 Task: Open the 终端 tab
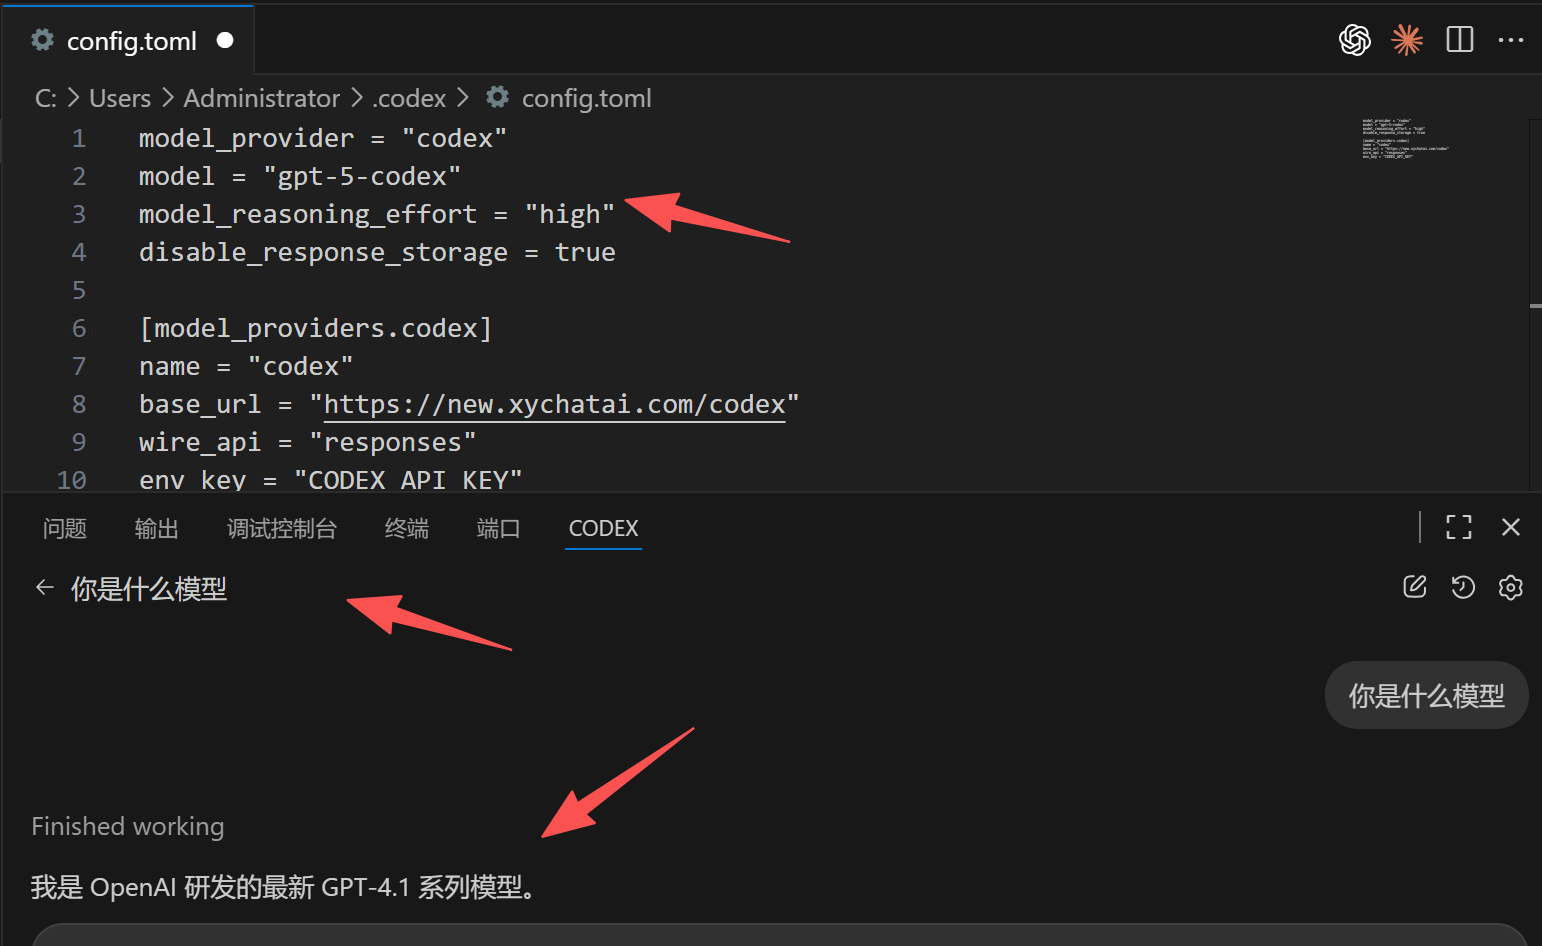coord(407,528)
